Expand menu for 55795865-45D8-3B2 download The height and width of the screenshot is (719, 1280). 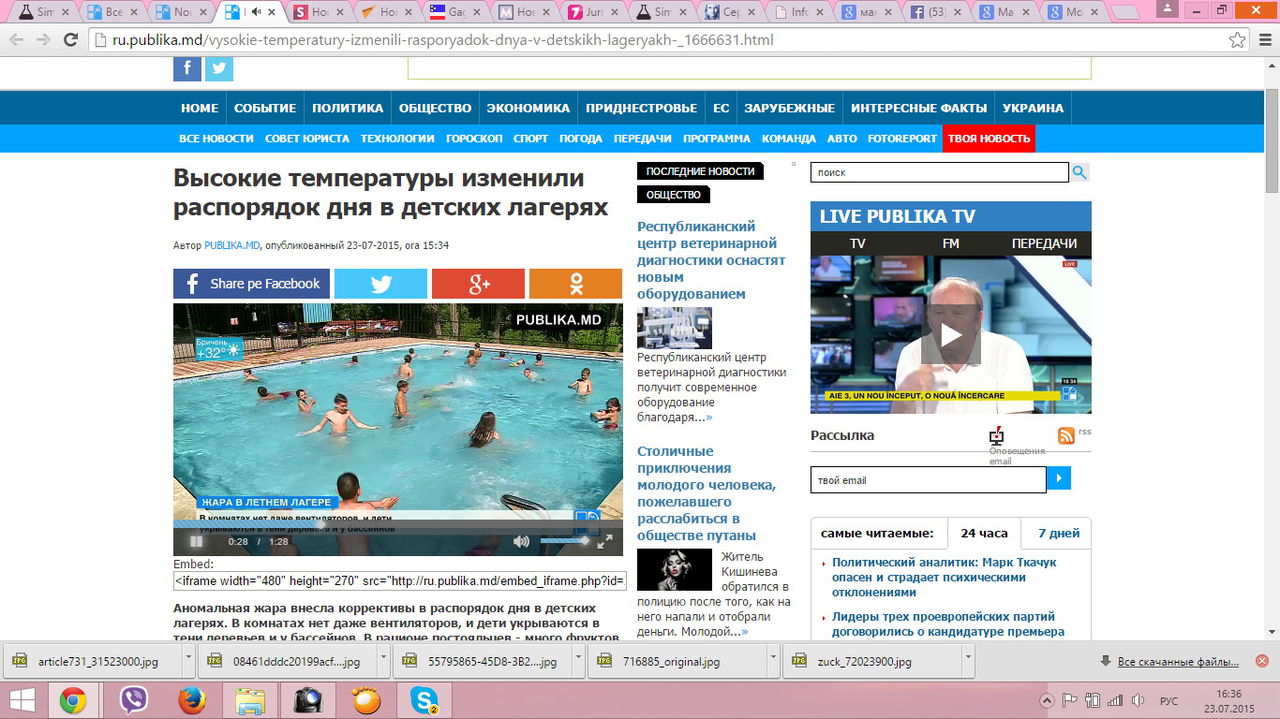pos(578,661)
